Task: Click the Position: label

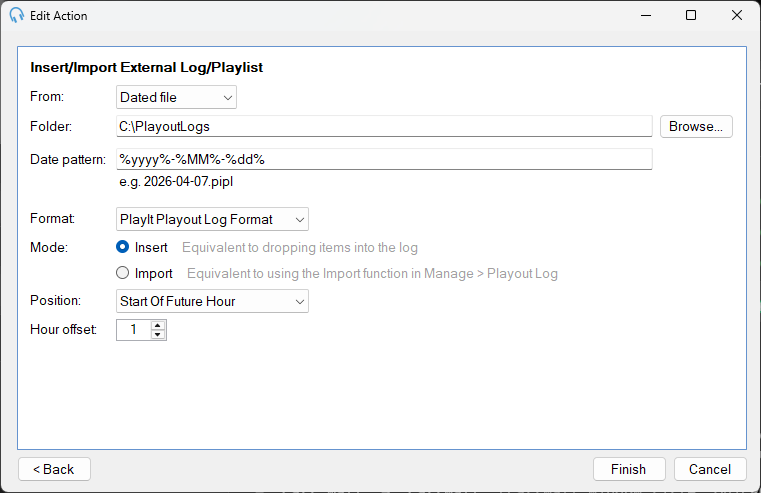Action: 55,300
